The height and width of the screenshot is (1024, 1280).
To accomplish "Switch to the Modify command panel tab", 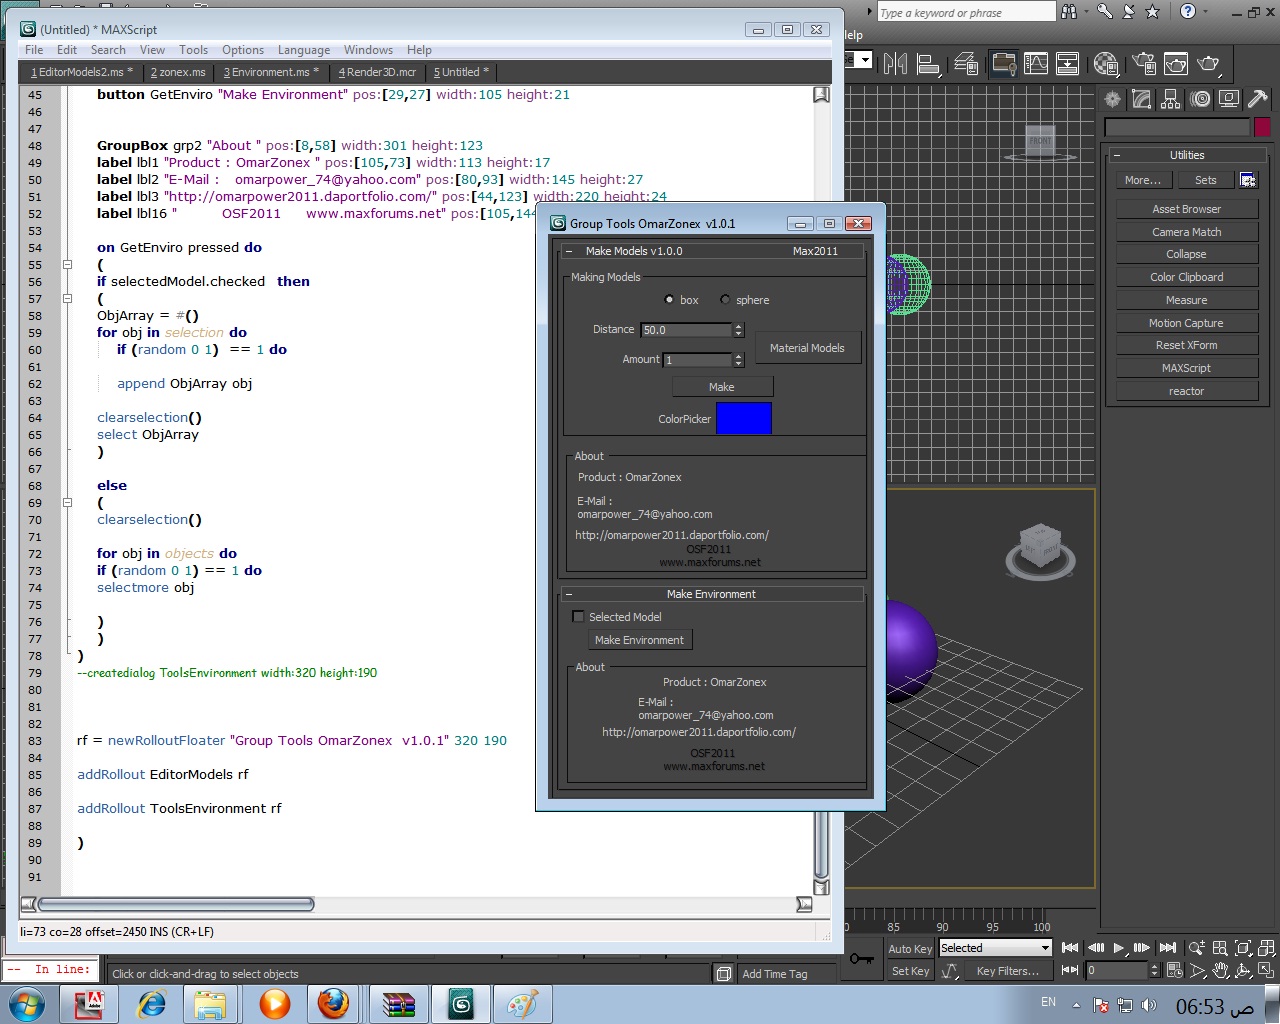I will tap(1142, 99).
